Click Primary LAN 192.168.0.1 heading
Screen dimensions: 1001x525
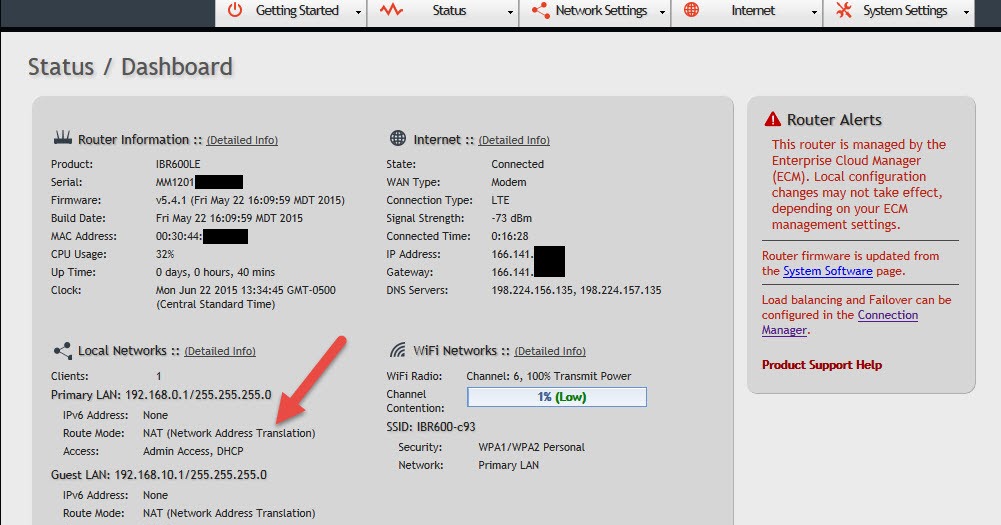click(x=162, y=395)
